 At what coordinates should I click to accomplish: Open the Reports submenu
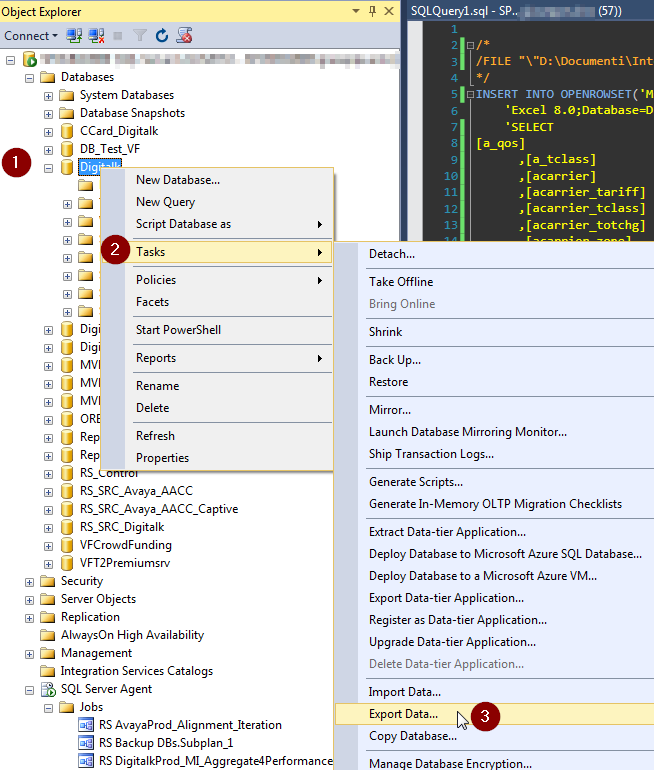click(x=217, y=358)
